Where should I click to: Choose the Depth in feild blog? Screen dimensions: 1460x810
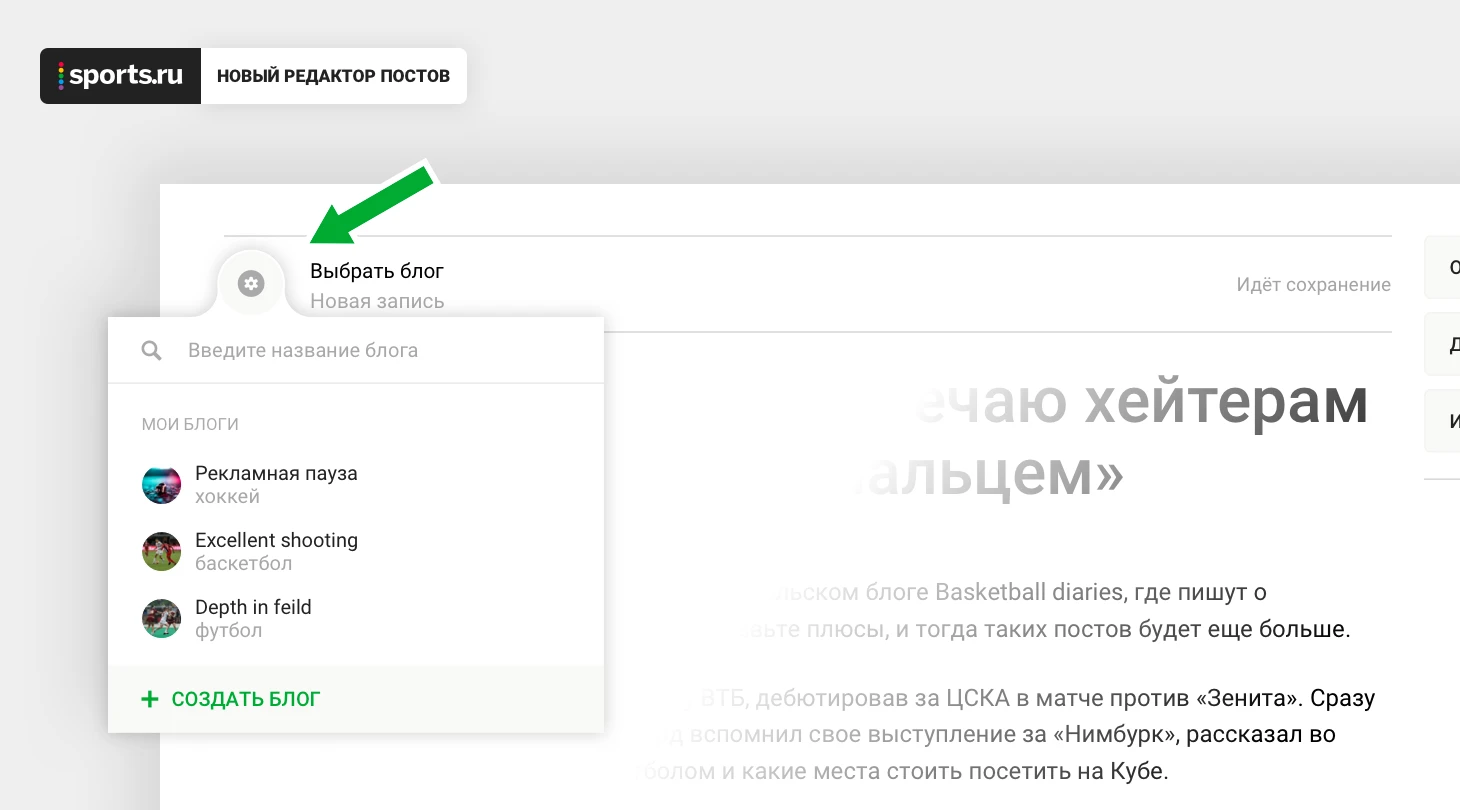point(356,618)
